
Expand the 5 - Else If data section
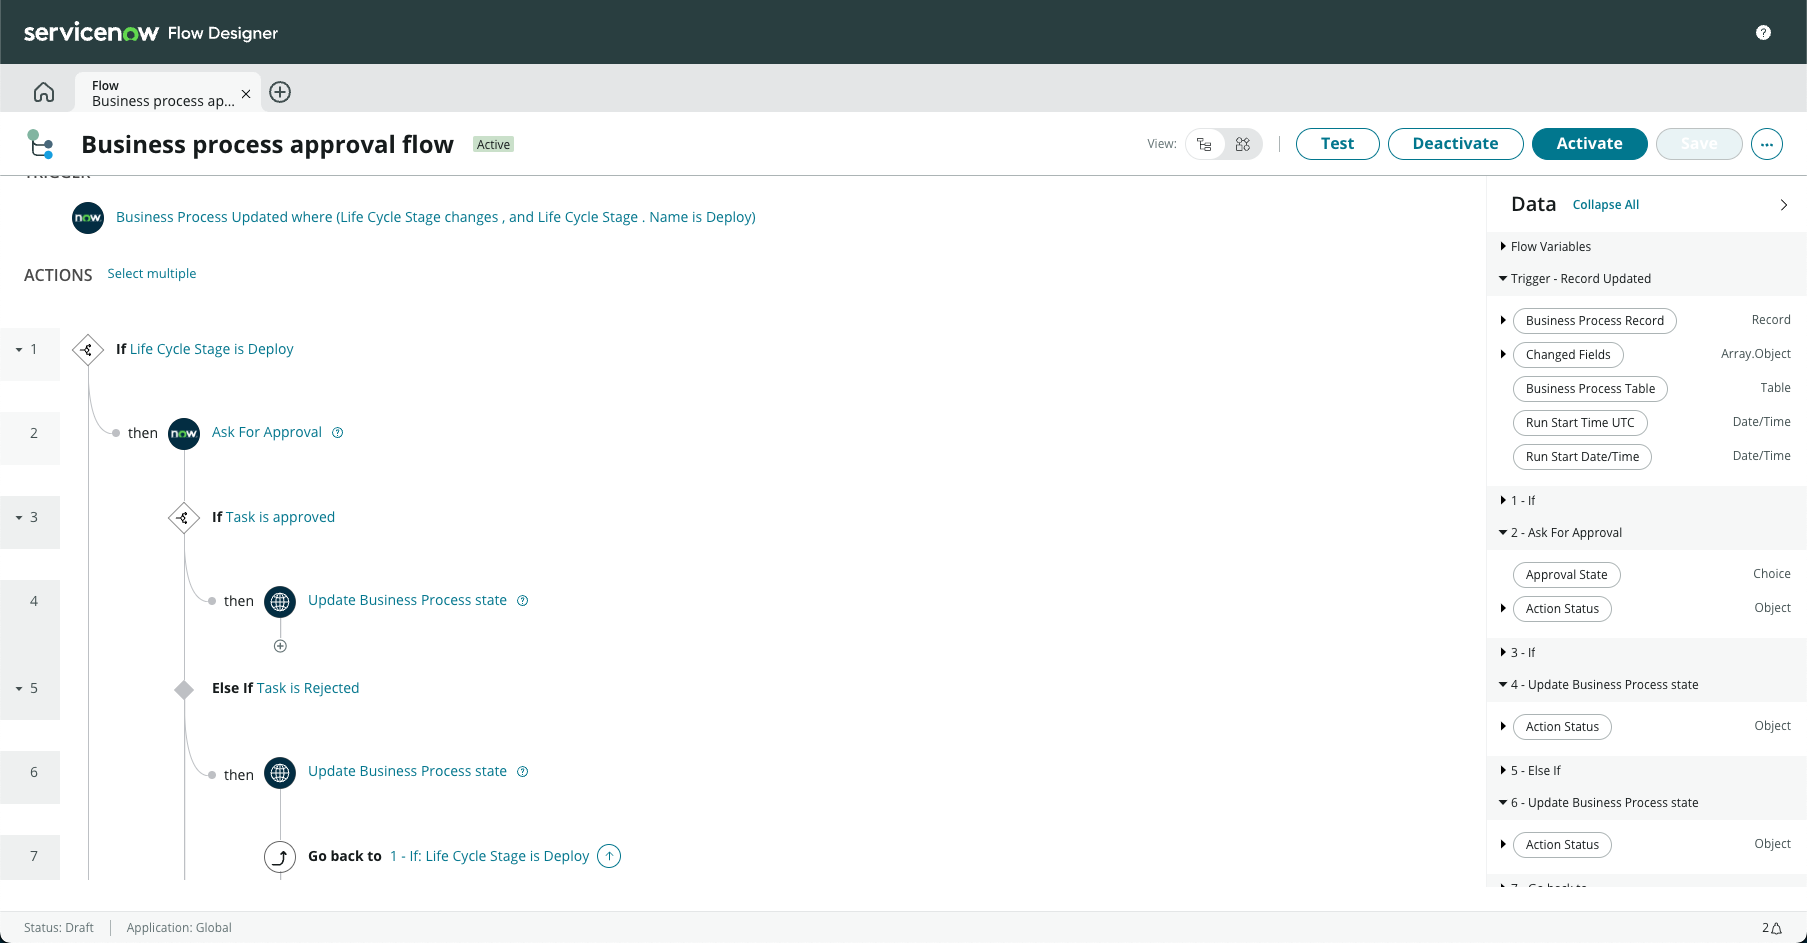1503,771
